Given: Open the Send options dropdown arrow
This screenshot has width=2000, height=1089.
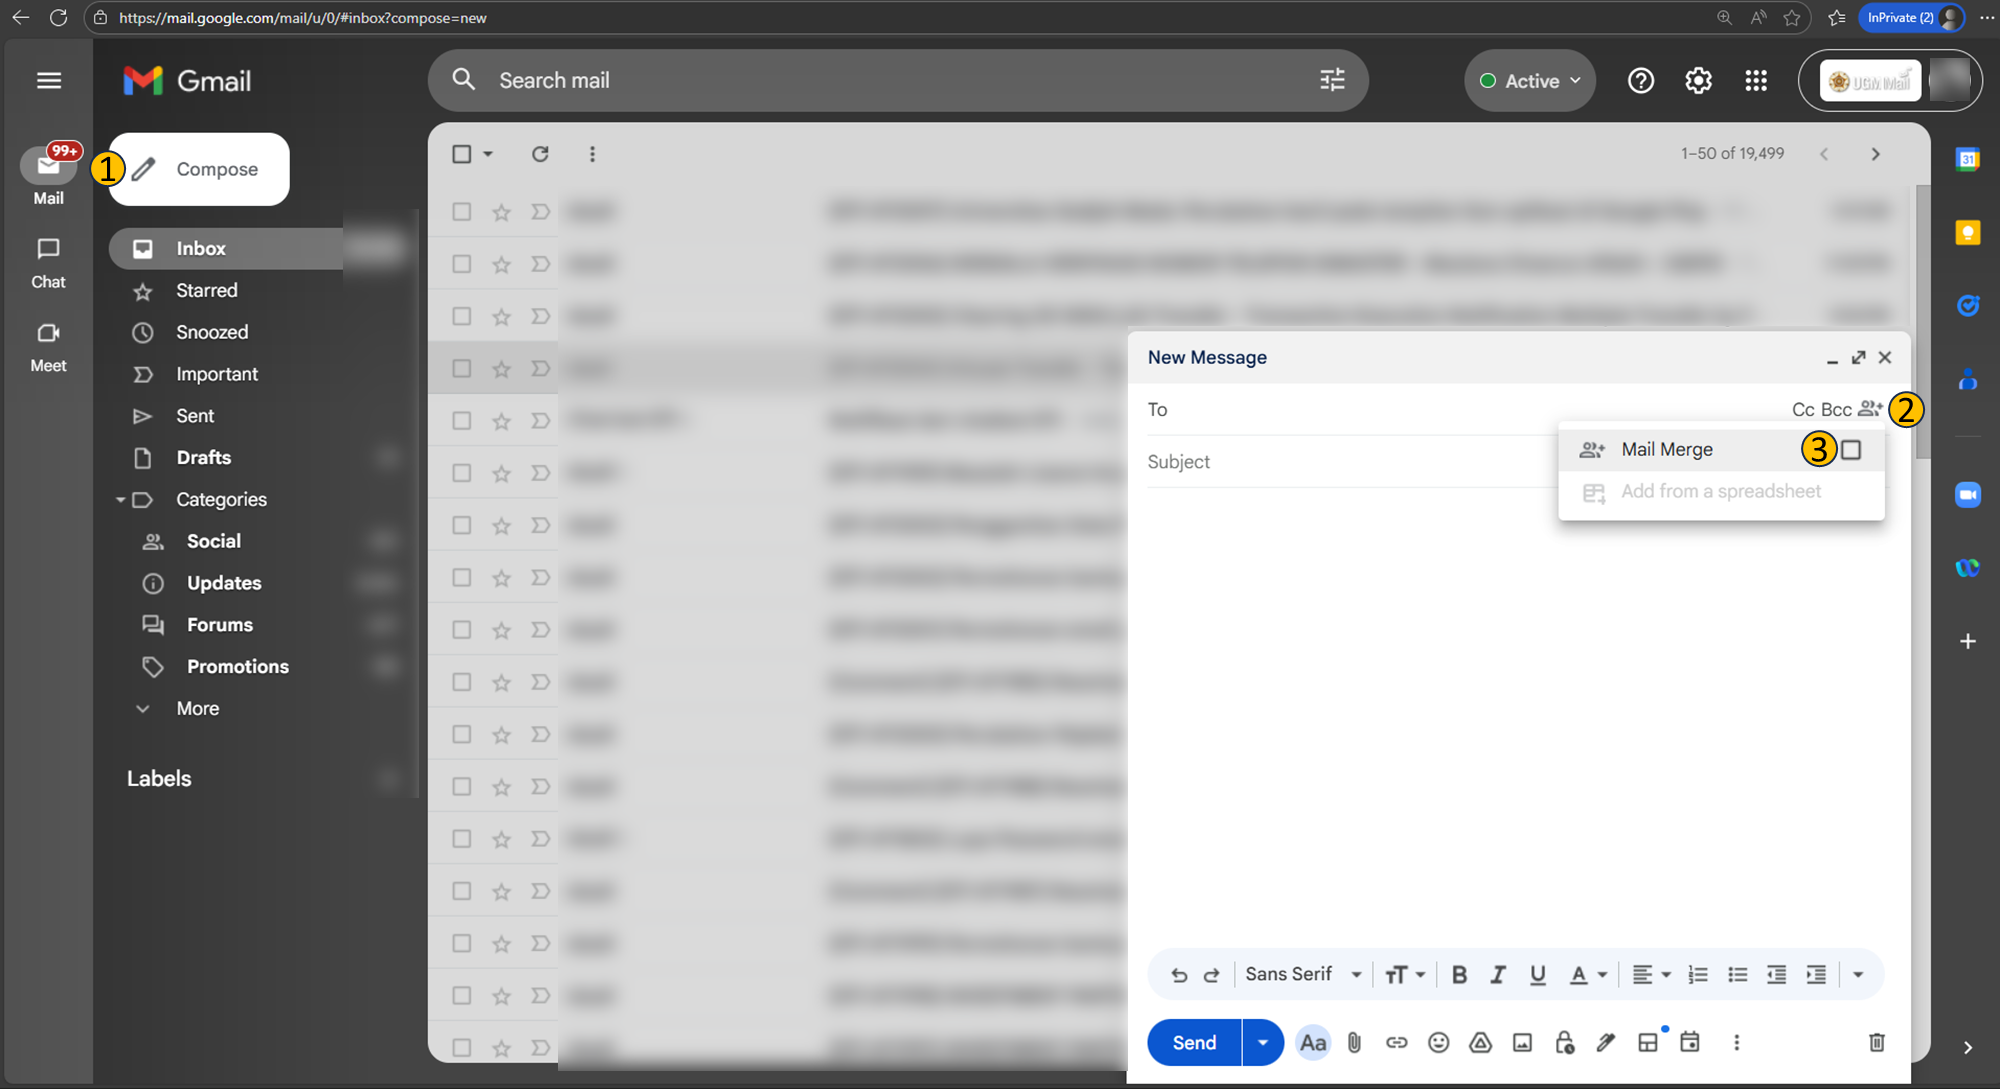Looking at the screenshot, I should [x=1263, y=1043].
